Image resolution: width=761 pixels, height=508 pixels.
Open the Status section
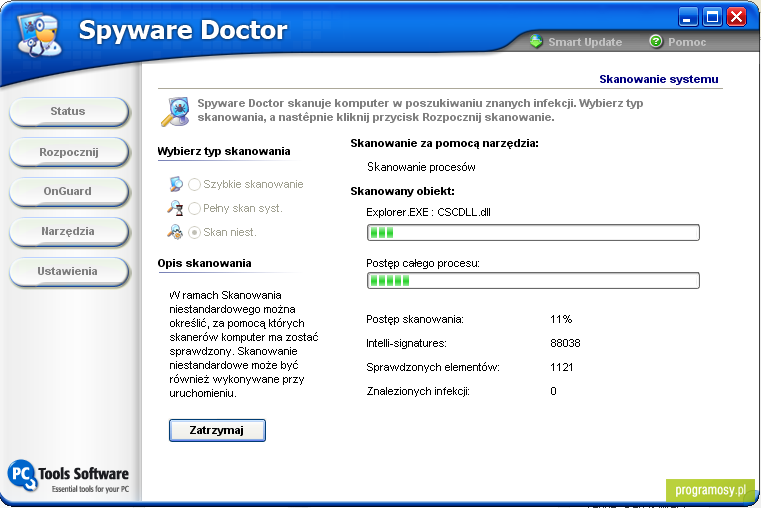pos(68,112)
